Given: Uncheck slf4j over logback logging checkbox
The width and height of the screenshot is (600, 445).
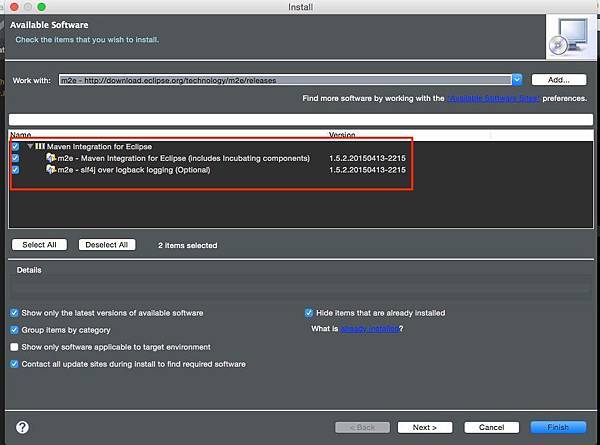Looking at the screenshot, I should click(x=15, y=170).
